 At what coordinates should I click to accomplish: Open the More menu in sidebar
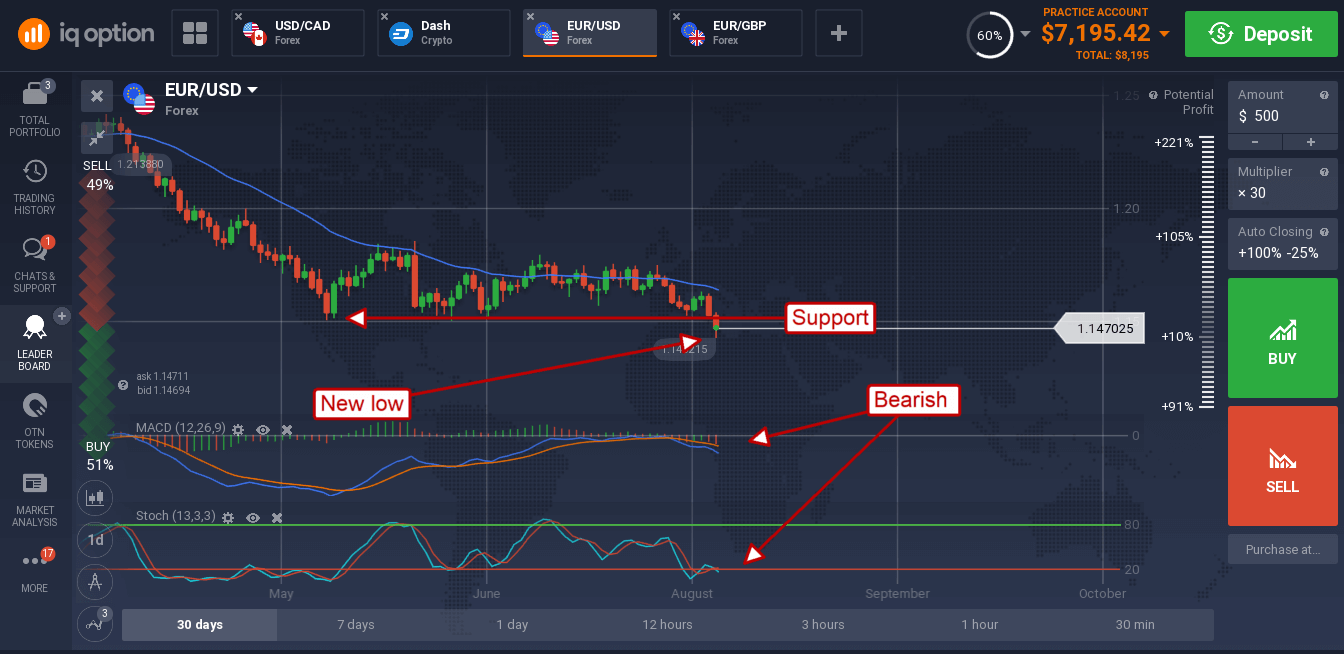(x=34, y=570)
